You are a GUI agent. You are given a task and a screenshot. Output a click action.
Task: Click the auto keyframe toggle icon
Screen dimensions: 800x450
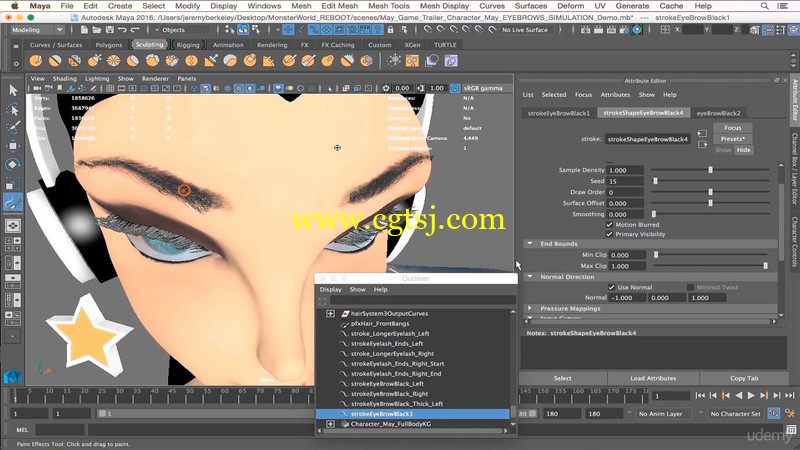(773, 414)
